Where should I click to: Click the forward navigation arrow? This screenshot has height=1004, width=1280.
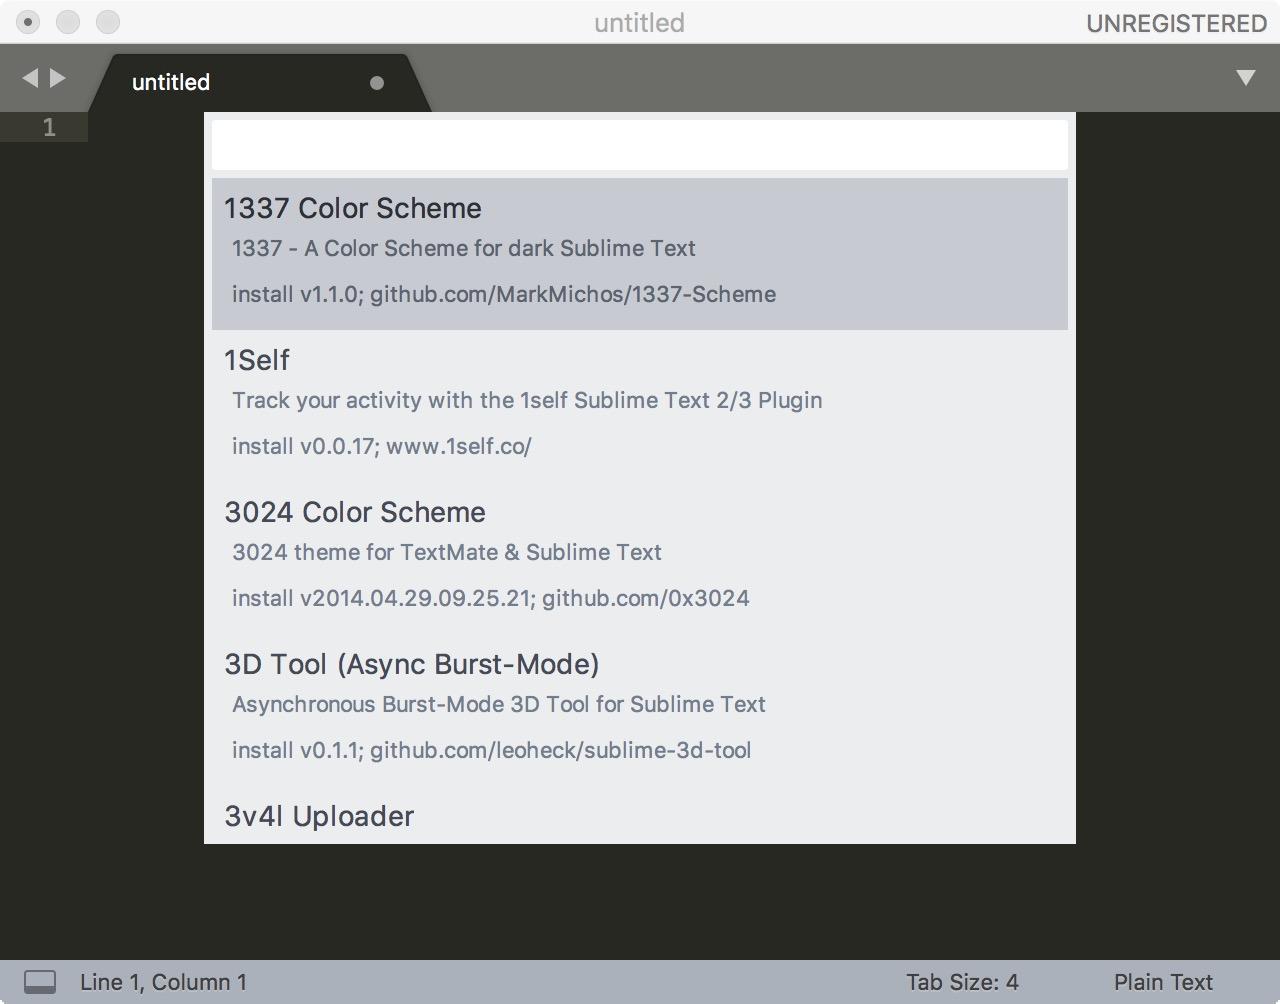(57, 77)
